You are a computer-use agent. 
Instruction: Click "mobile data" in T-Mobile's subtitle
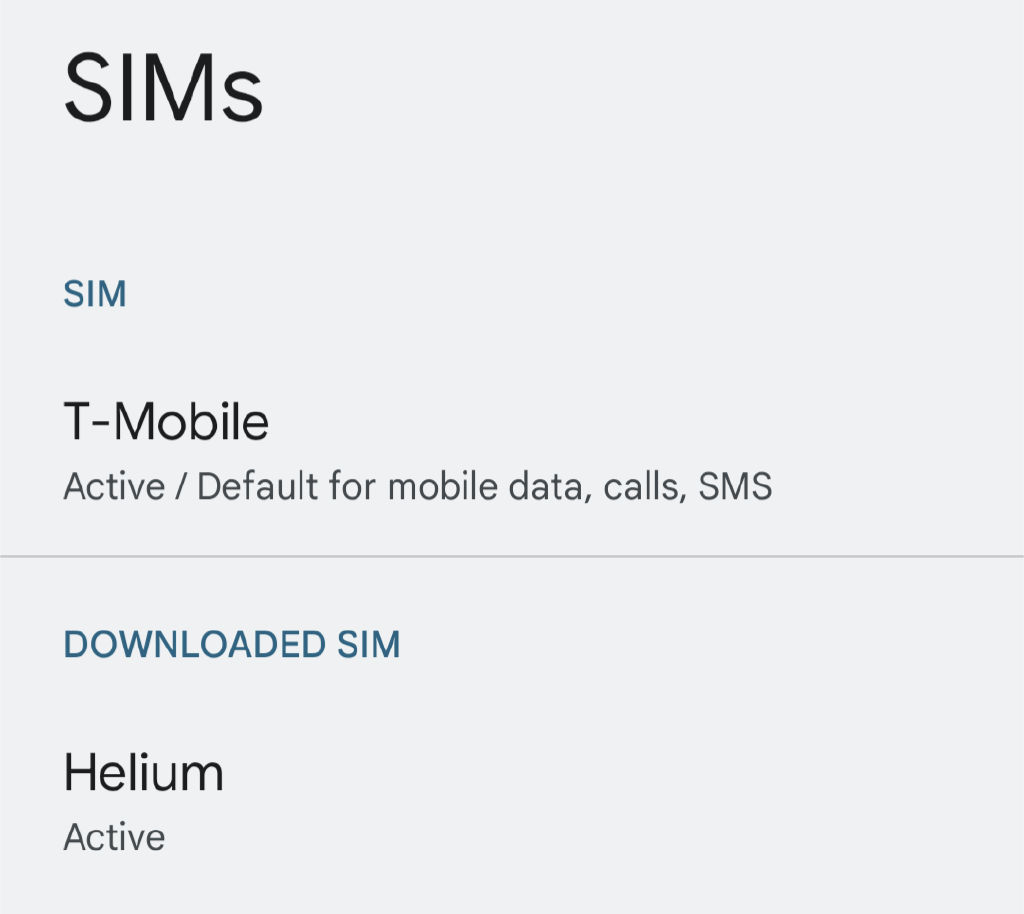point(490,486)
